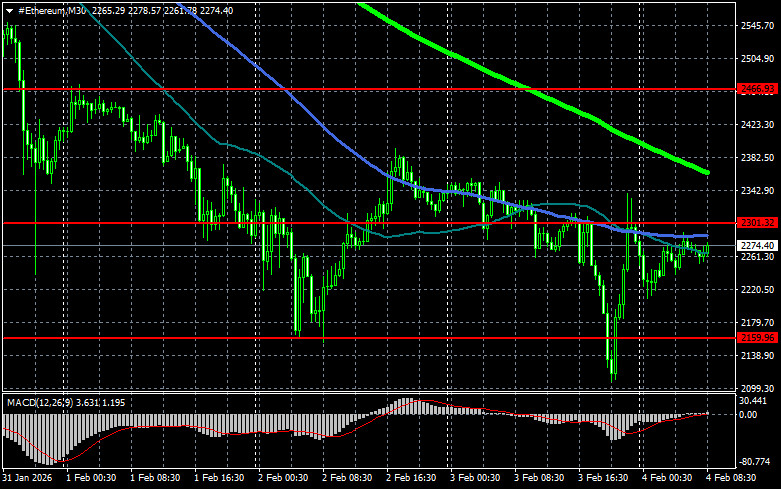
Task: Click the 2220.50 price axis label
Action: (758, 289)
